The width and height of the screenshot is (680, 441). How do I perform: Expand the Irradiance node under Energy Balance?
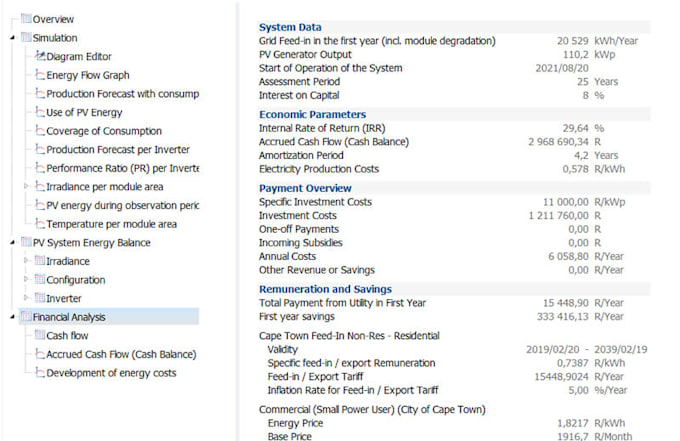click(27, 261)
